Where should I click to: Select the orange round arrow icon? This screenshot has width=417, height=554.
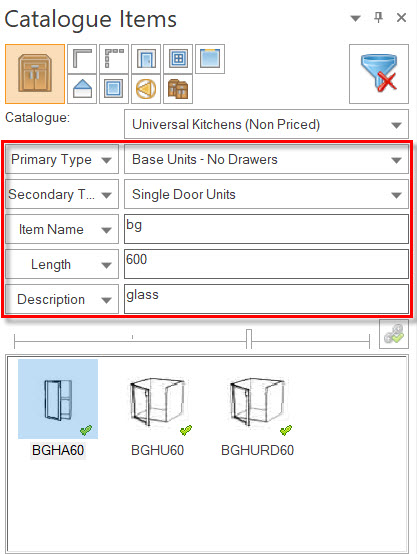pos(146,89)
